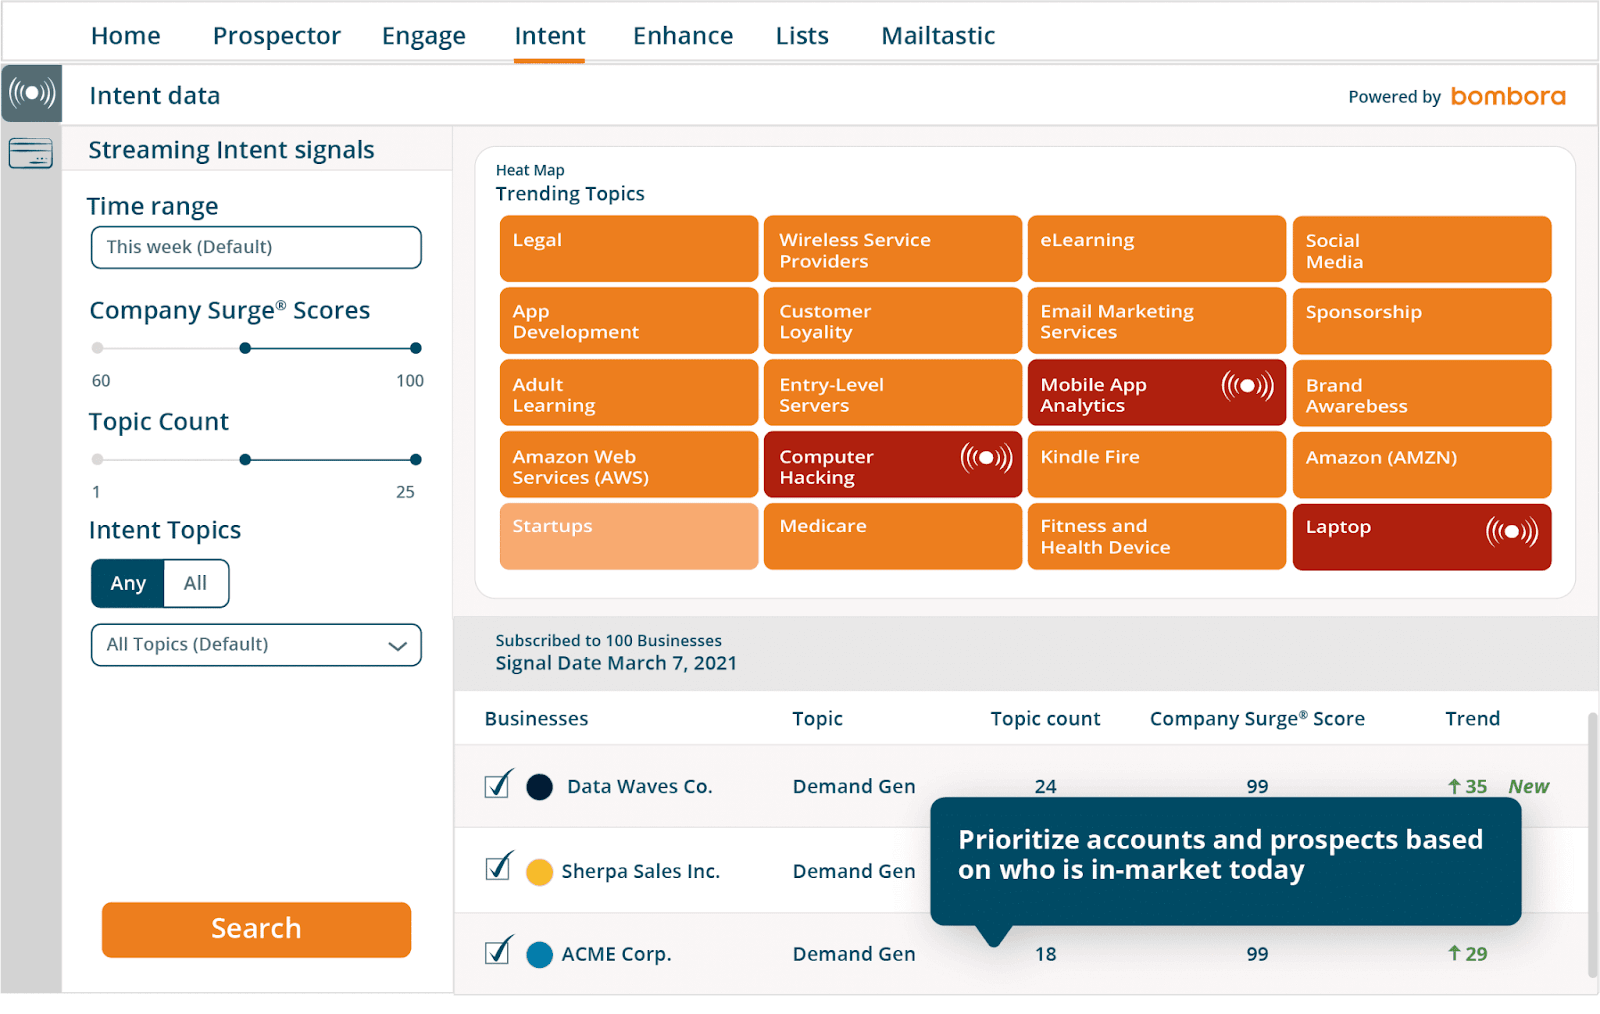Click the company color dot beside Data Waves Co.
This screenshot has width=1600, height=1014.
[539, 787]
